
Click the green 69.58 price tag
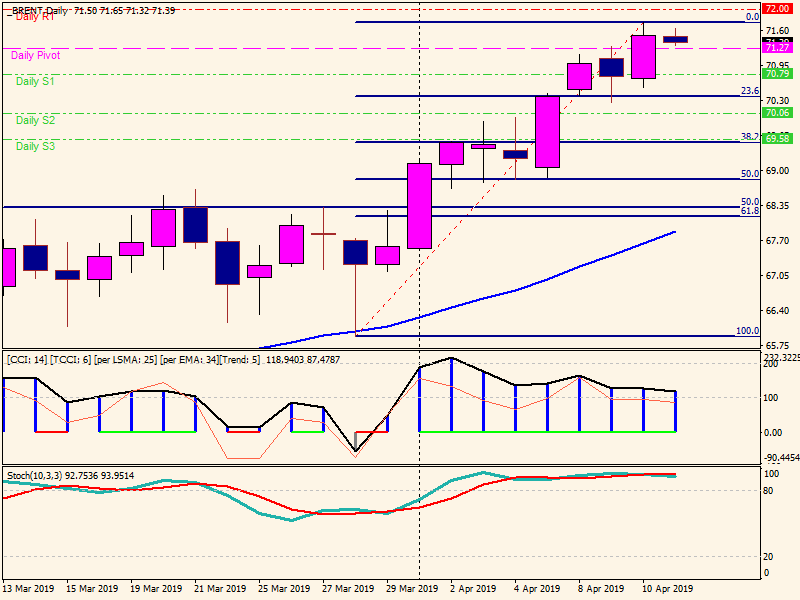coord(778,139)
